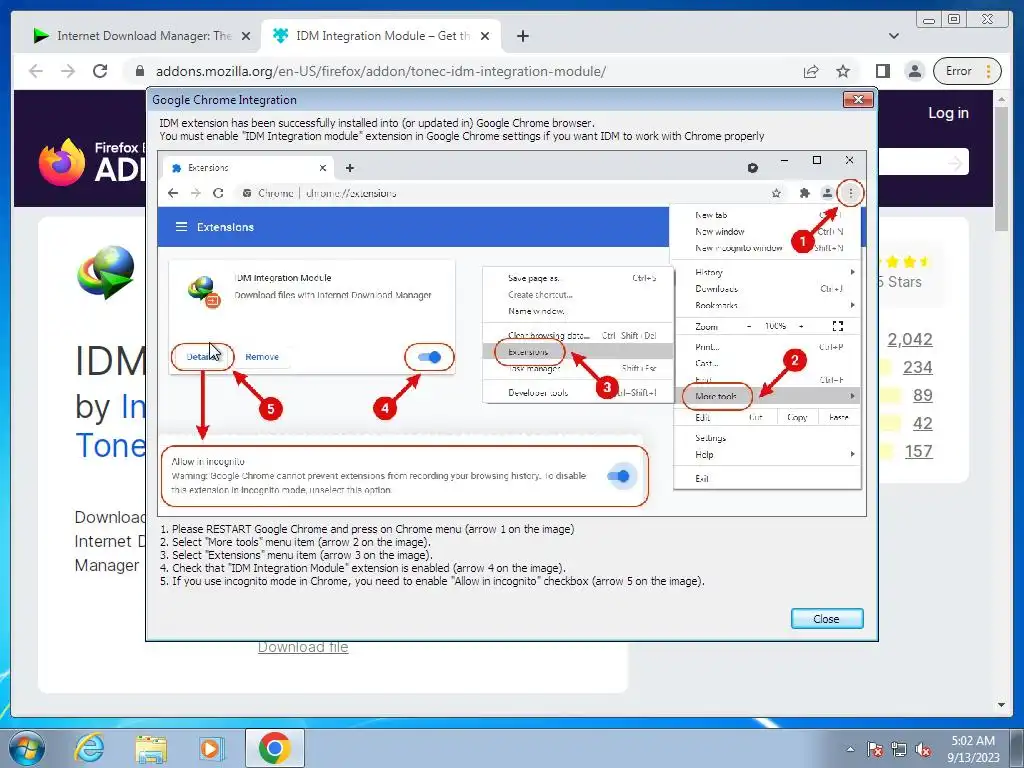Launch Internet Explorer from the taskbar

click(x=89, y=748)
